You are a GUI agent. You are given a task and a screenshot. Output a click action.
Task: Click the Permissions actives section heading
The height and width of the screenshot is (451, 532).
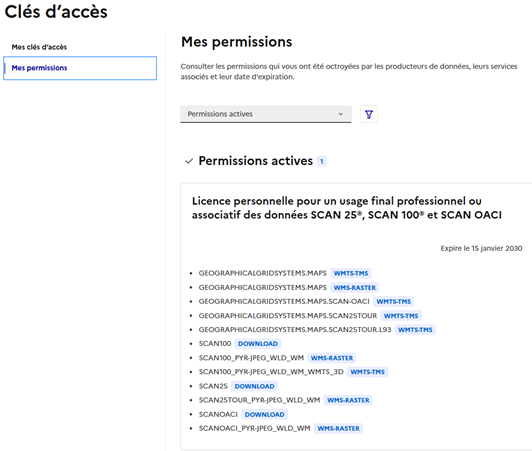[x=255, y=161]
